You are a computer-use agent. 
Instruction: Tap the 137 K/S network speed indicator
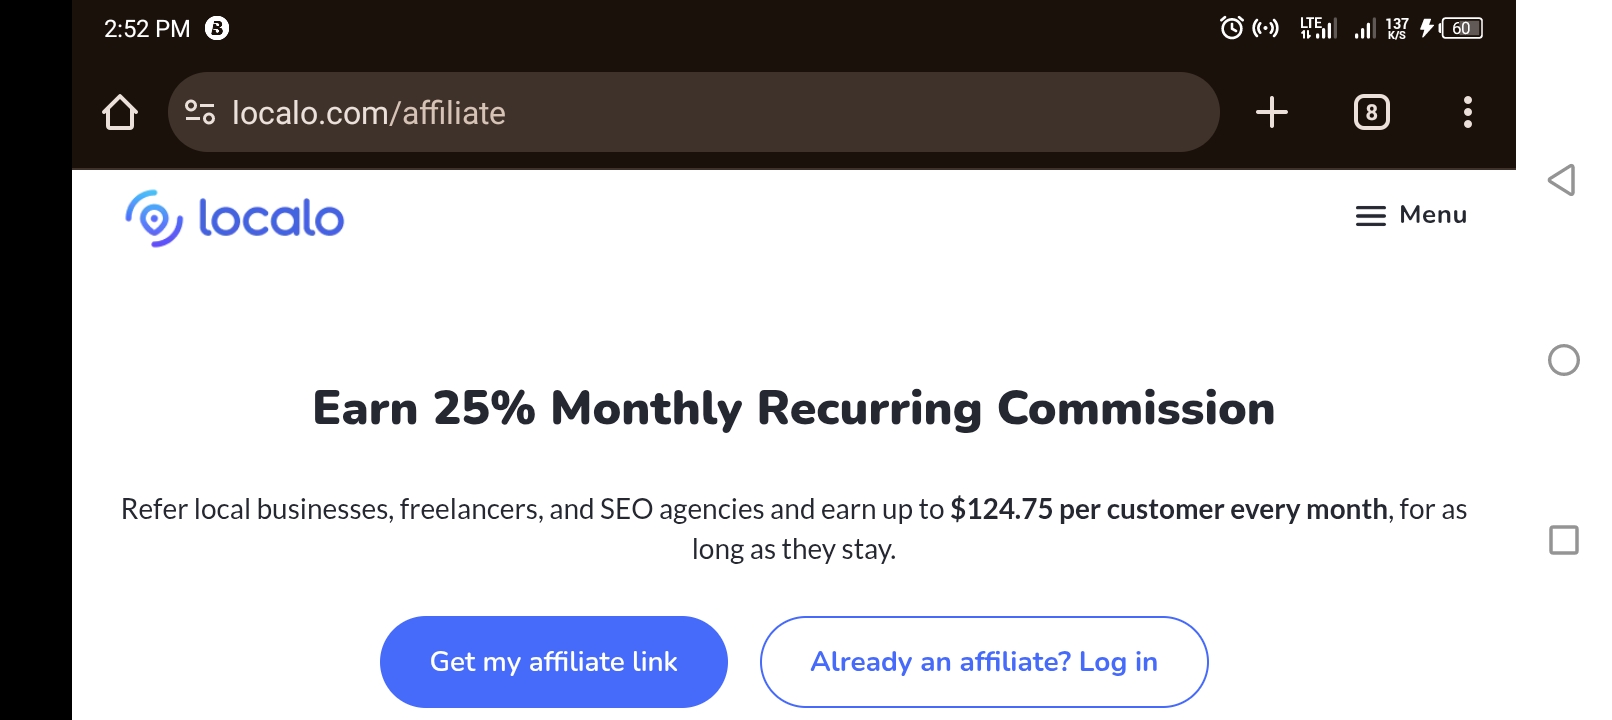[x=1397, y=28]
